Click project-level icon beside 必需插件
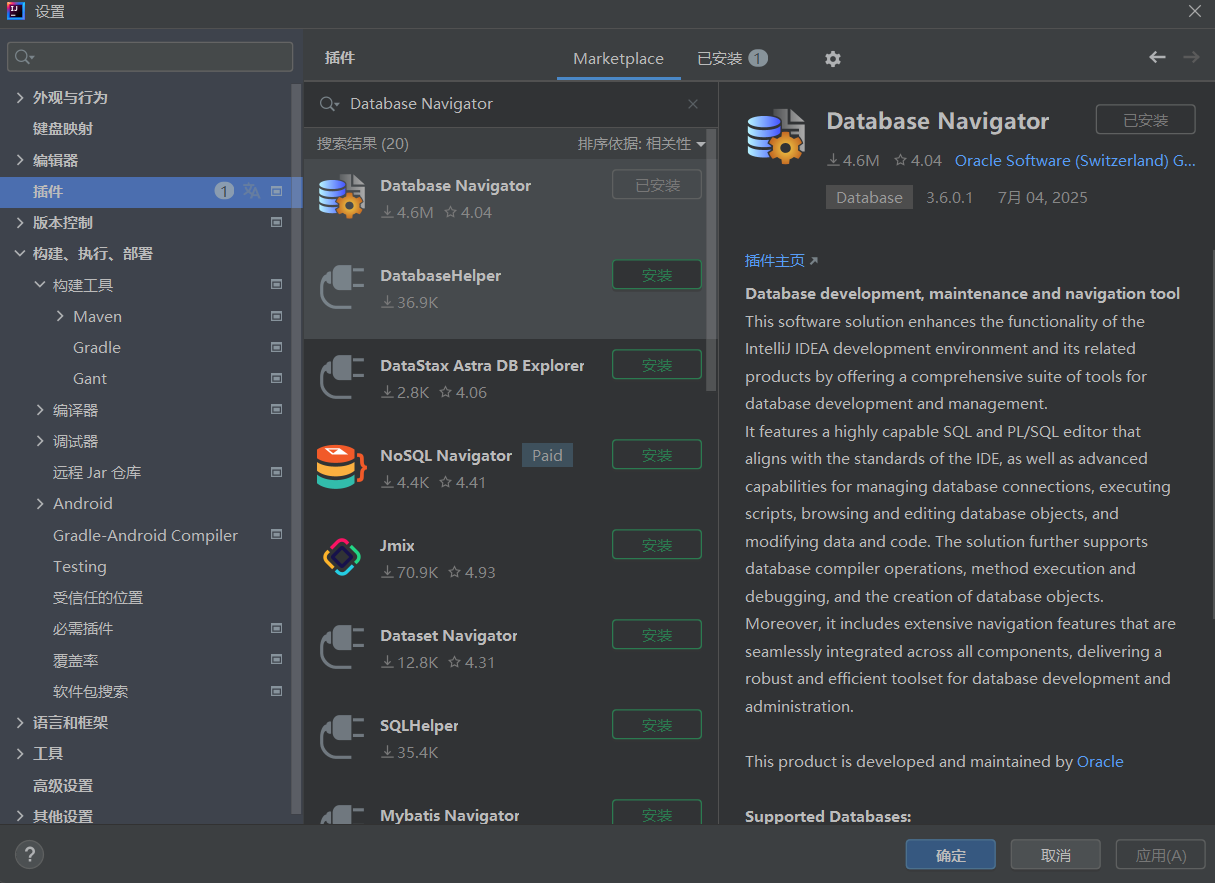This screenshot has height=883, width=1215. click(277, 628)
